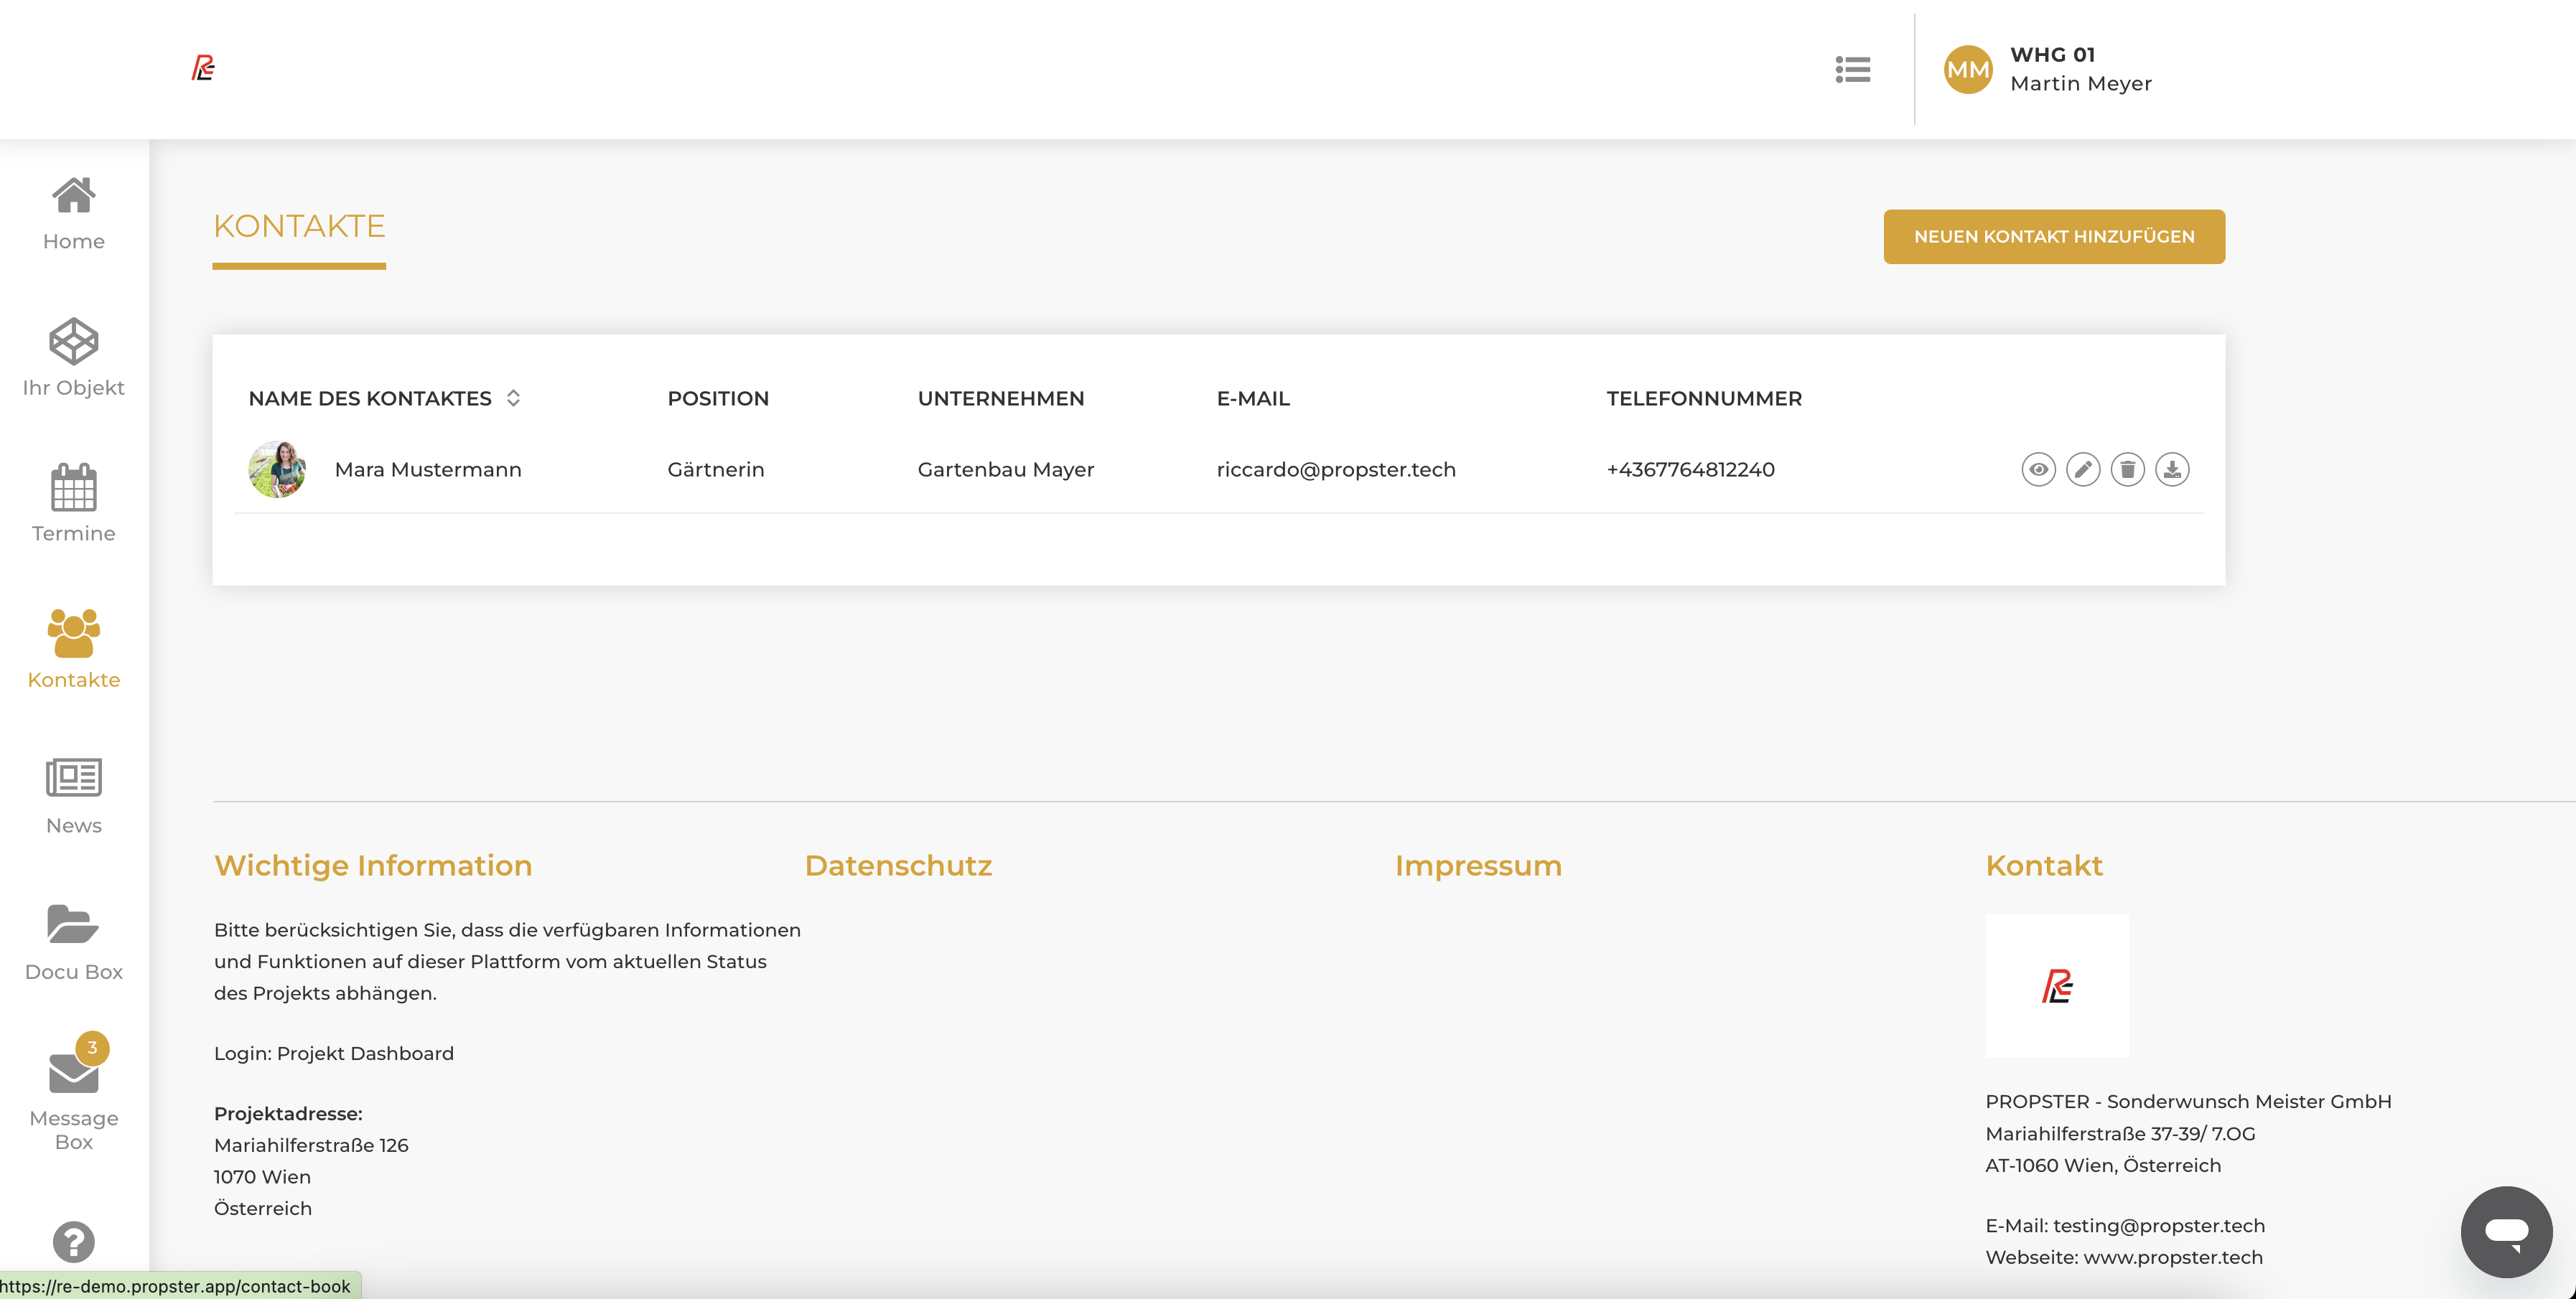View Mara Mustermann contact via eye icon
The height and width of the screenshot is (1299, 2576).
(x=2038, y=469)
